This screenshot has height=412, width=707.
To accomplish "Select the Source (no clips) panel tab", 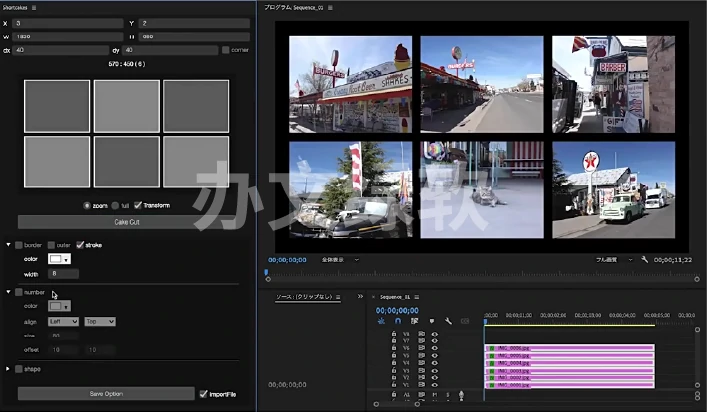I will pyautogui.click(x=305, y=297).
